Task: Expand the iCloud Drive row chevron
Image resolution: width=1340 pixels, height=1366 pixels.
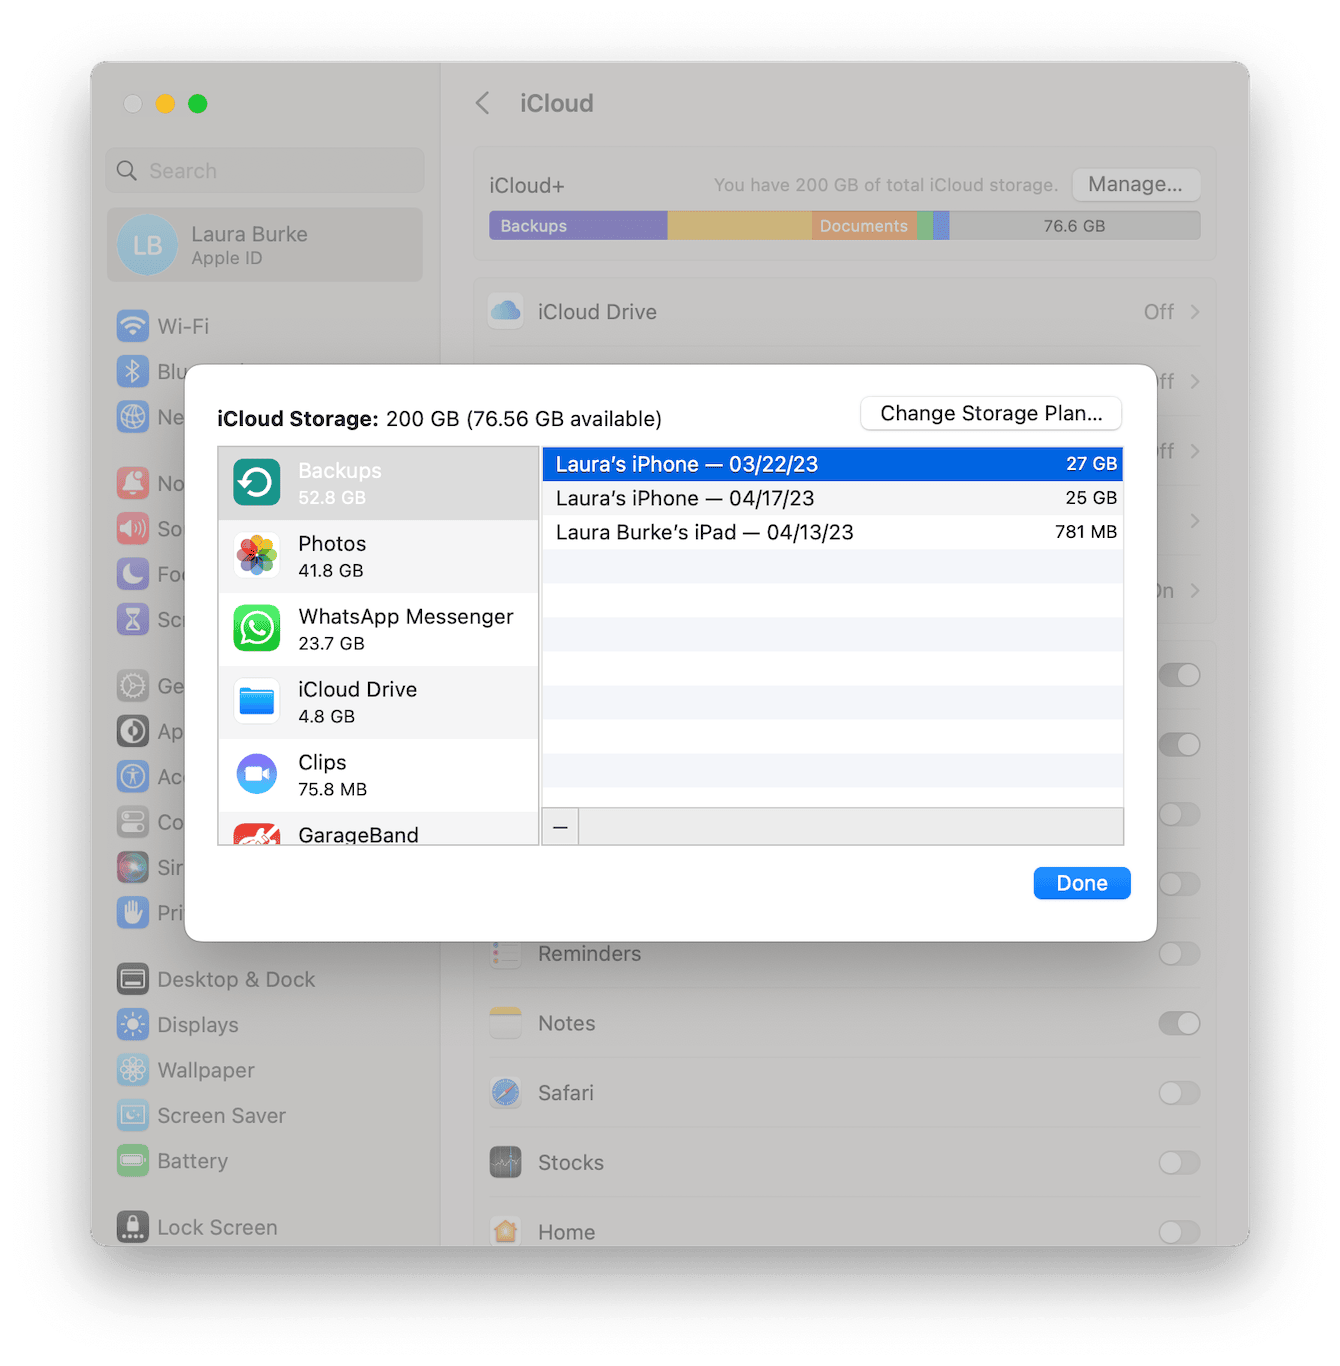Action: (x=1195, y=312)
